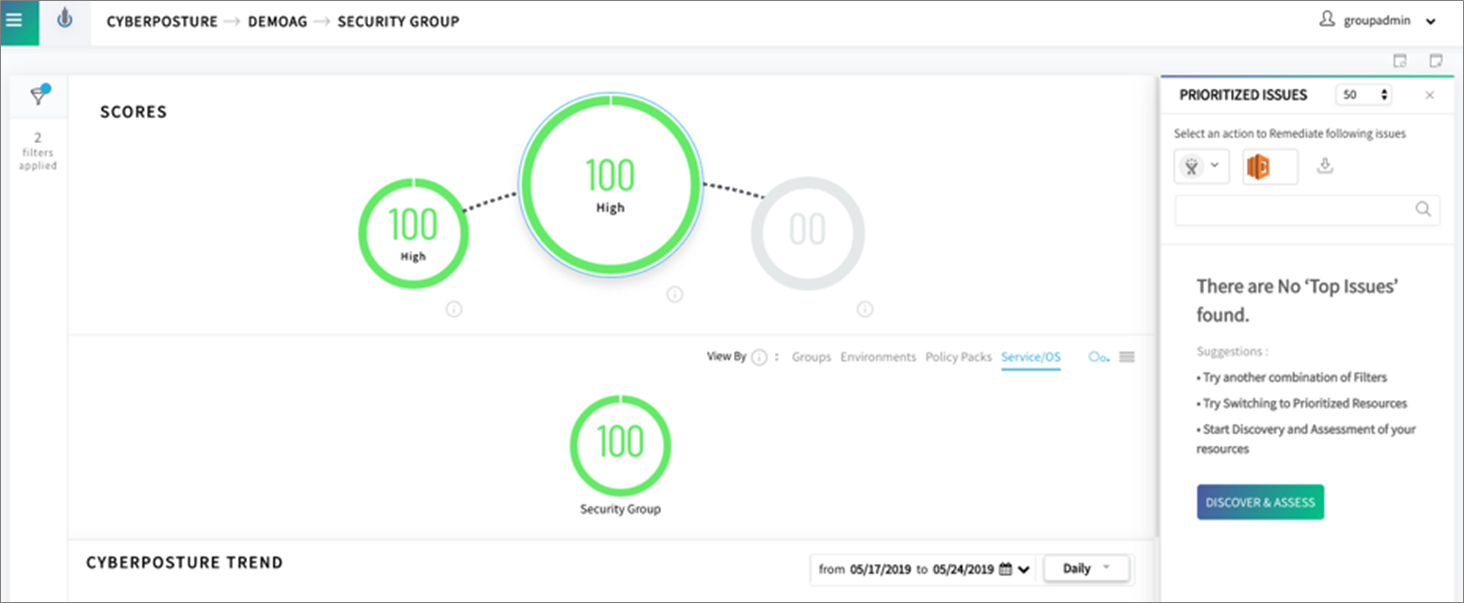This screenshot has width=1464, height=603.
Task: View by Groups tab
Action: pyautogui.click(x=811, y=357)
